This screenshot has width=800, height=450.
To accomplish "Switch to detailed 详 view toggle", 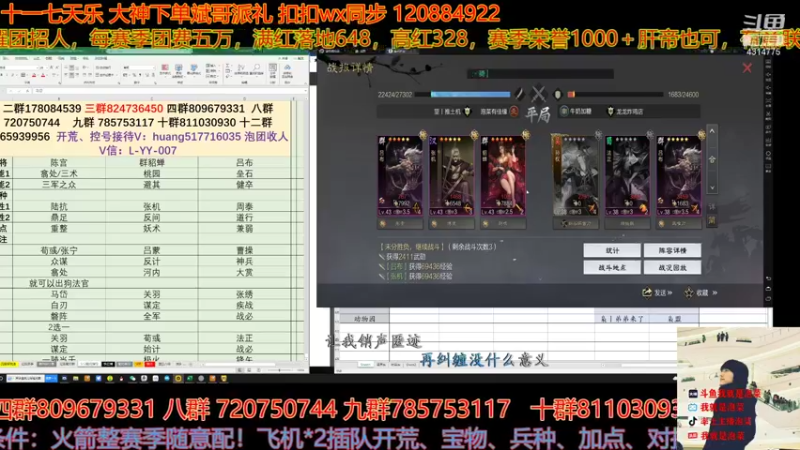I will click(x=712, y=206).
